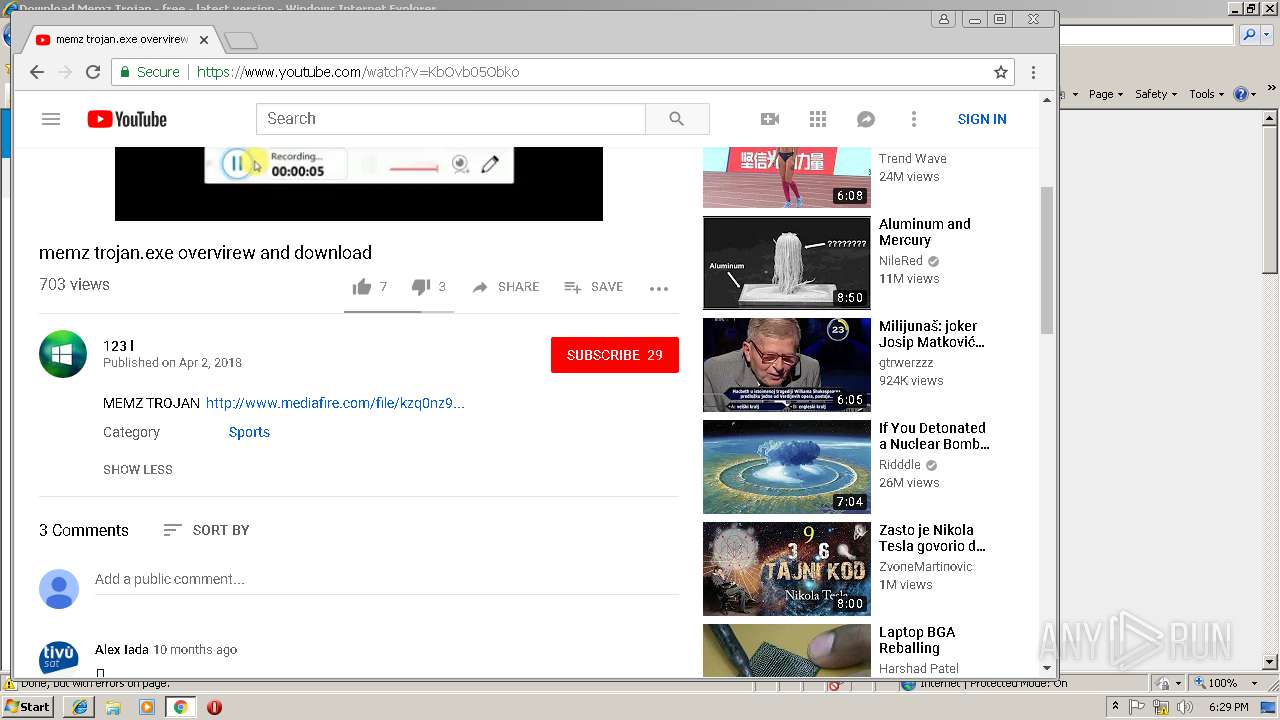Dislike the video with thumbs down
This screenshot has width=1280, height=720.
pos(421,287)
